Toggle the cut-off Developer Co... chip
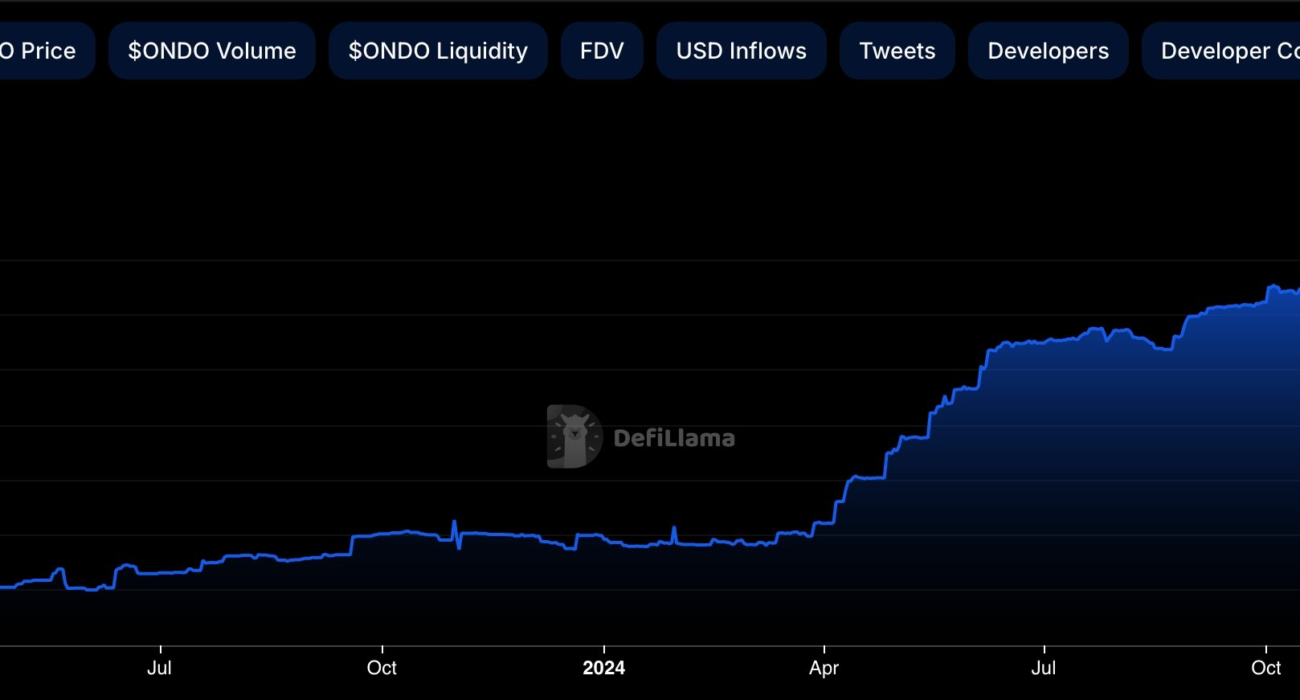The width and height of the screenshot is (1300, 700). click(1225, 51)
